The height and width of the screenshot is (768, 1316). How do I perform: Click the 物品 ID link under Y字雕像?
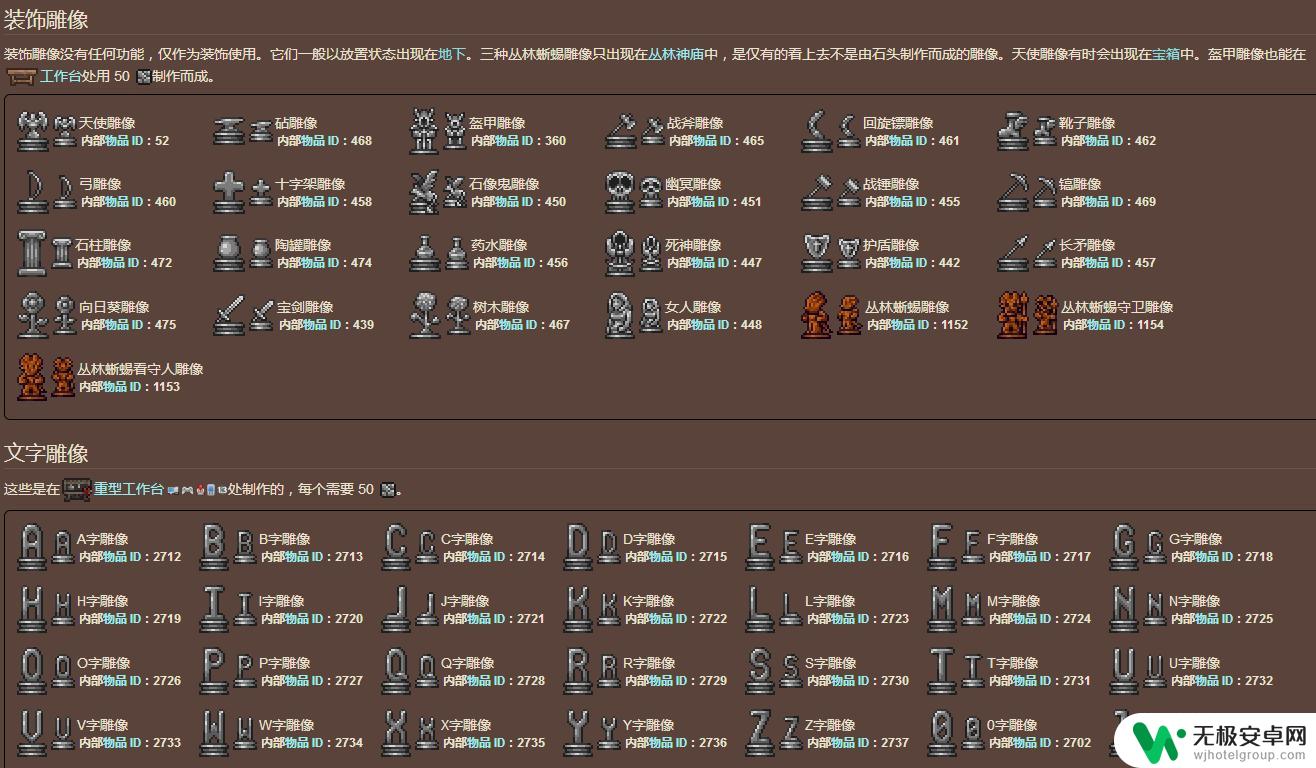[667, 743]
